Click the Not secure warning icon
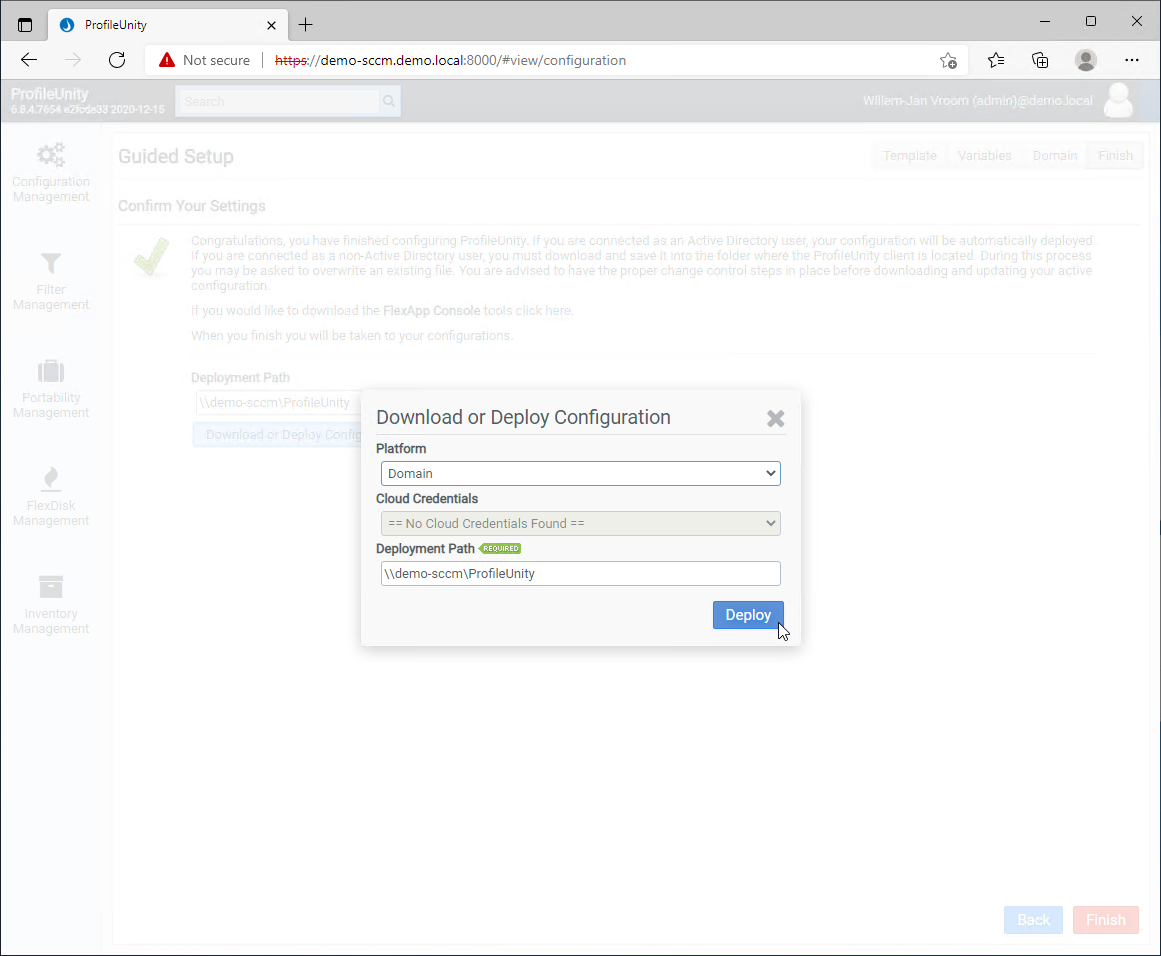Viewport: 1161px width, 956px height. coord(167,60)
